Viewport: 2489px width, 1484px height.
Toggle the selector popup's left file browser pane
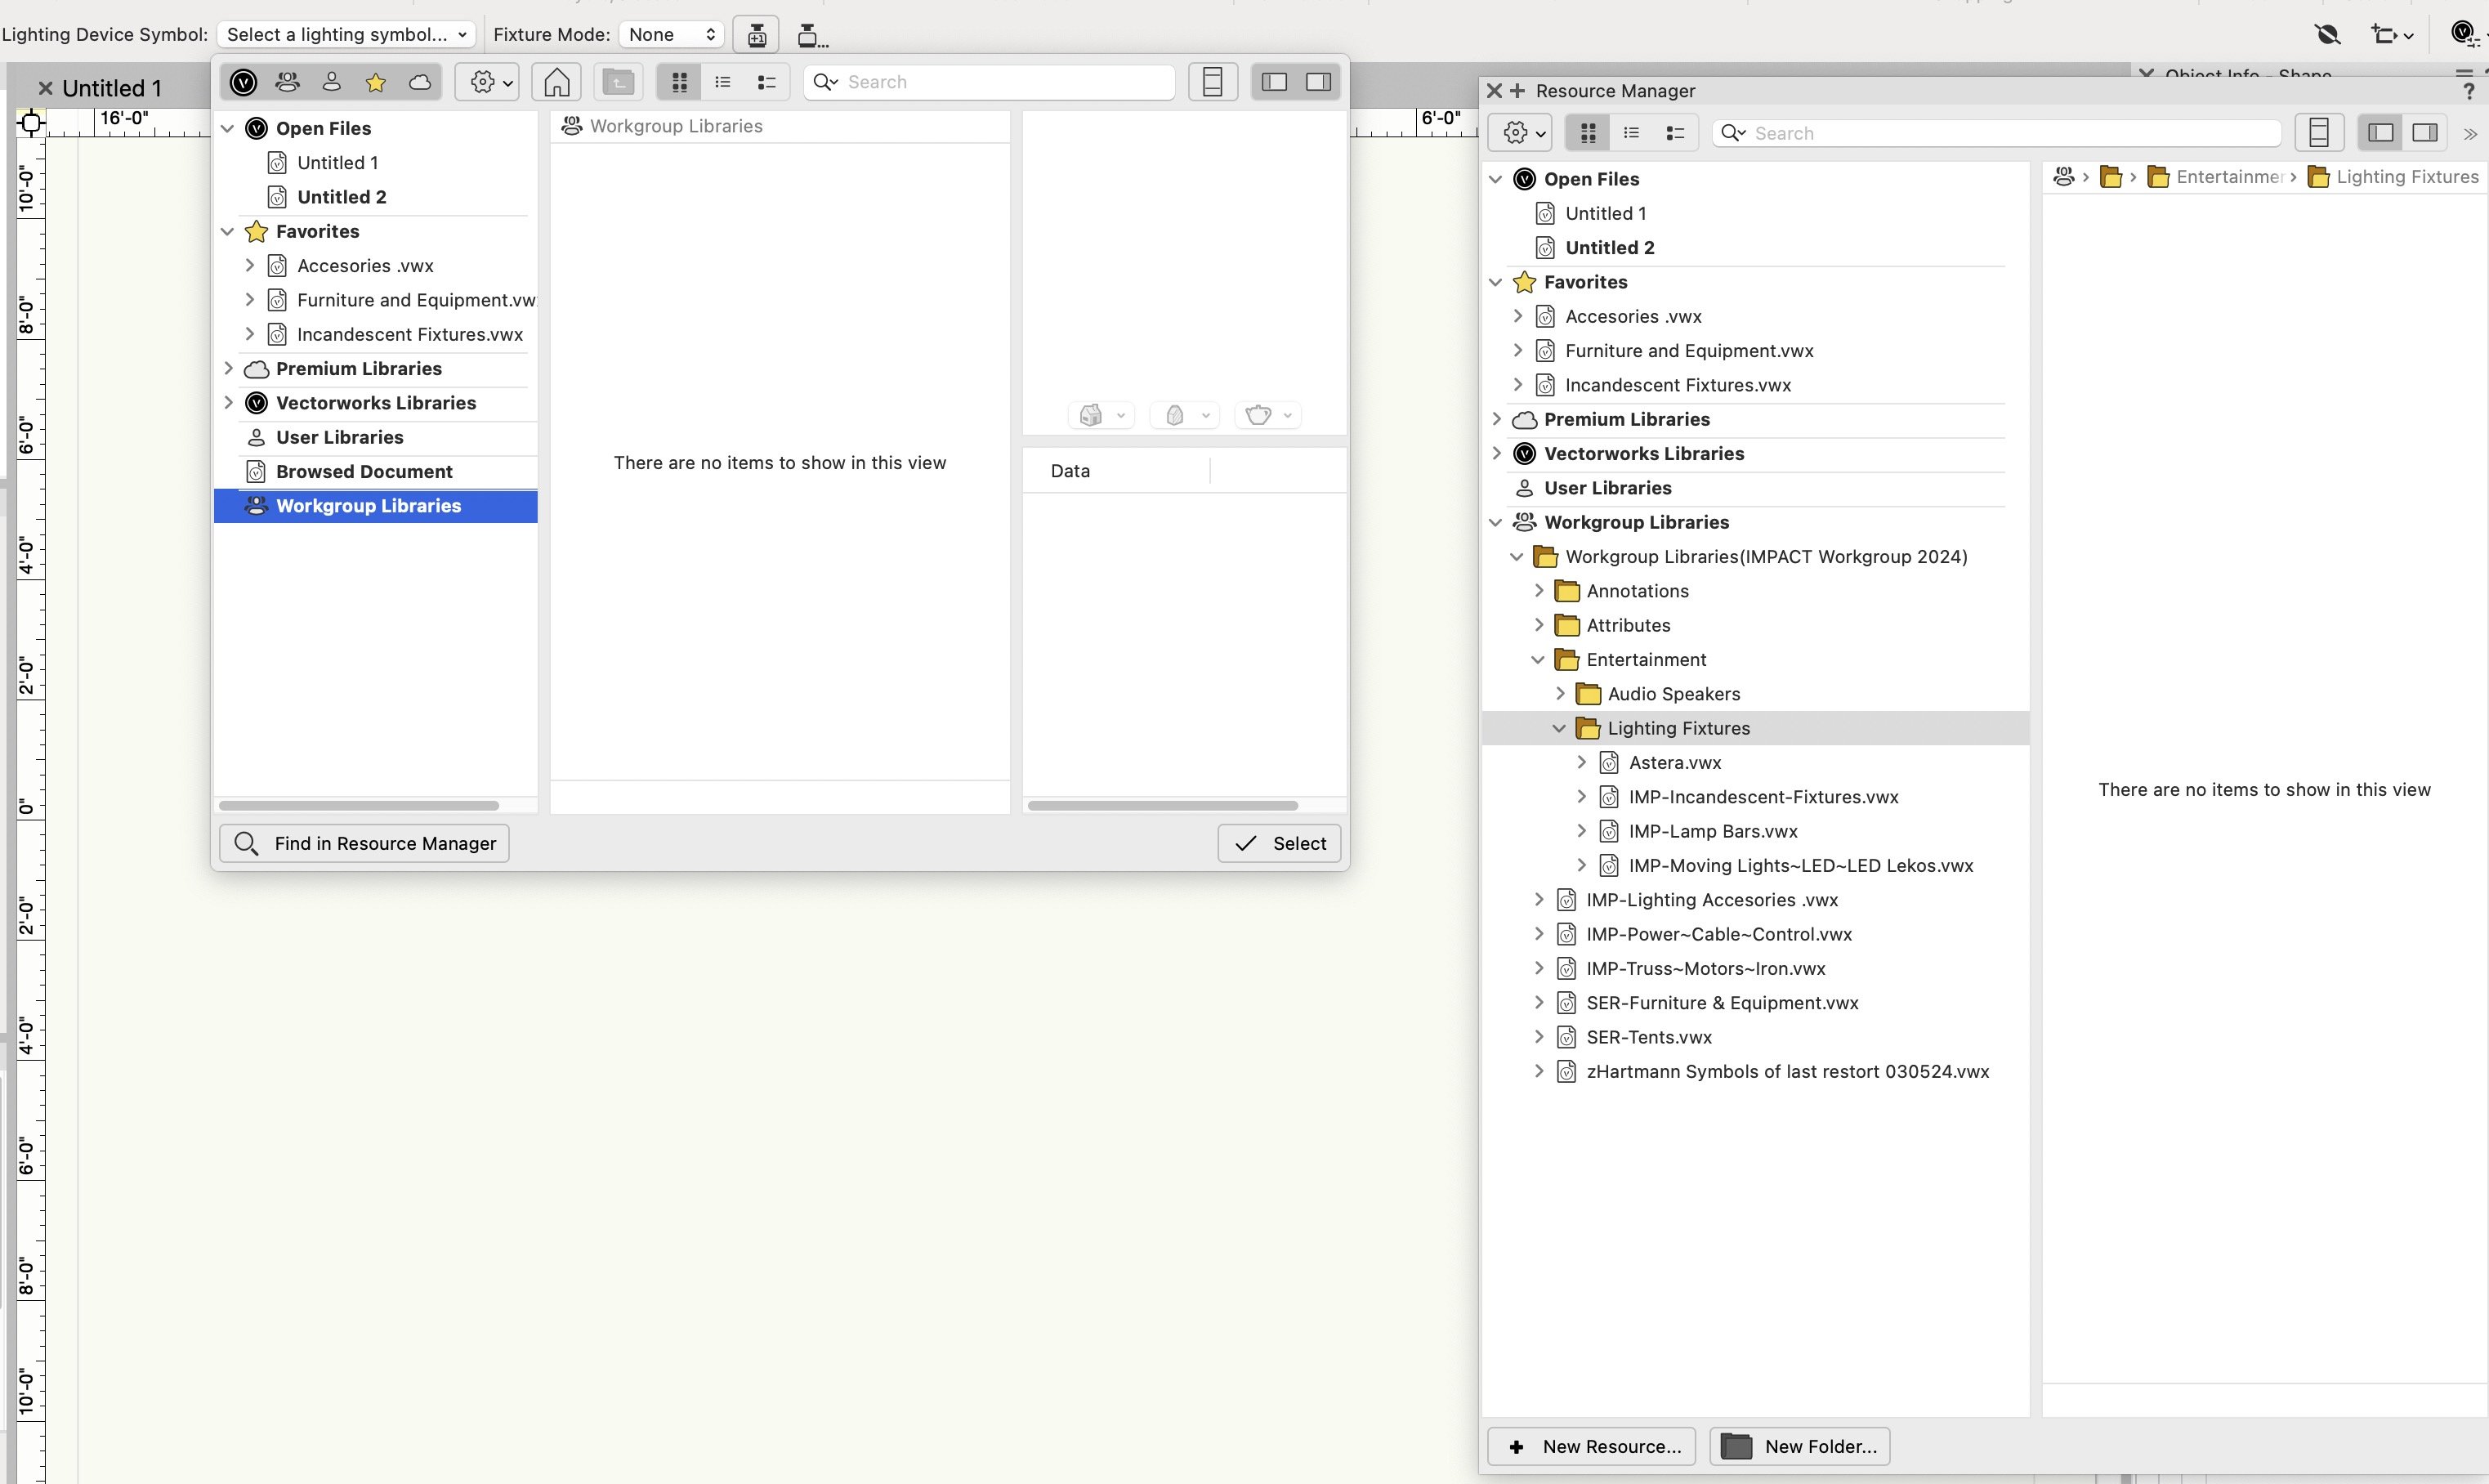[1274, 82]
